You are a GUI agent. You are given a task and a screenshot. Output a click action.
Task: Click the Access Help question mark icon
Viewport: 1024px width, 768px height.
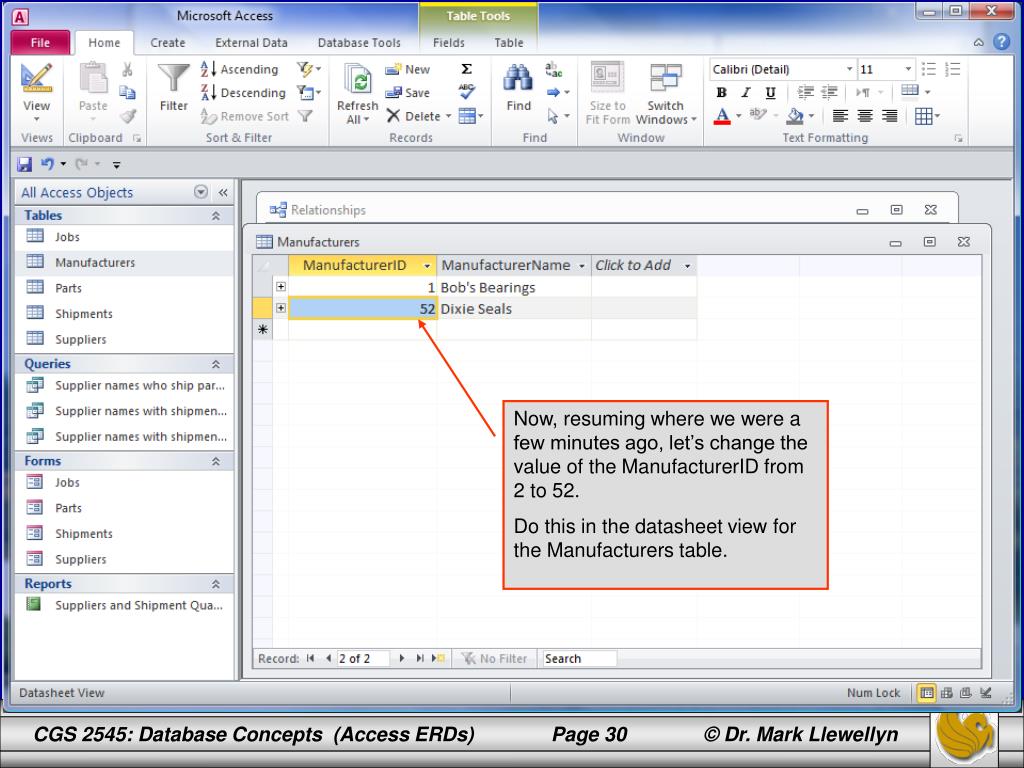point(1001,42)
